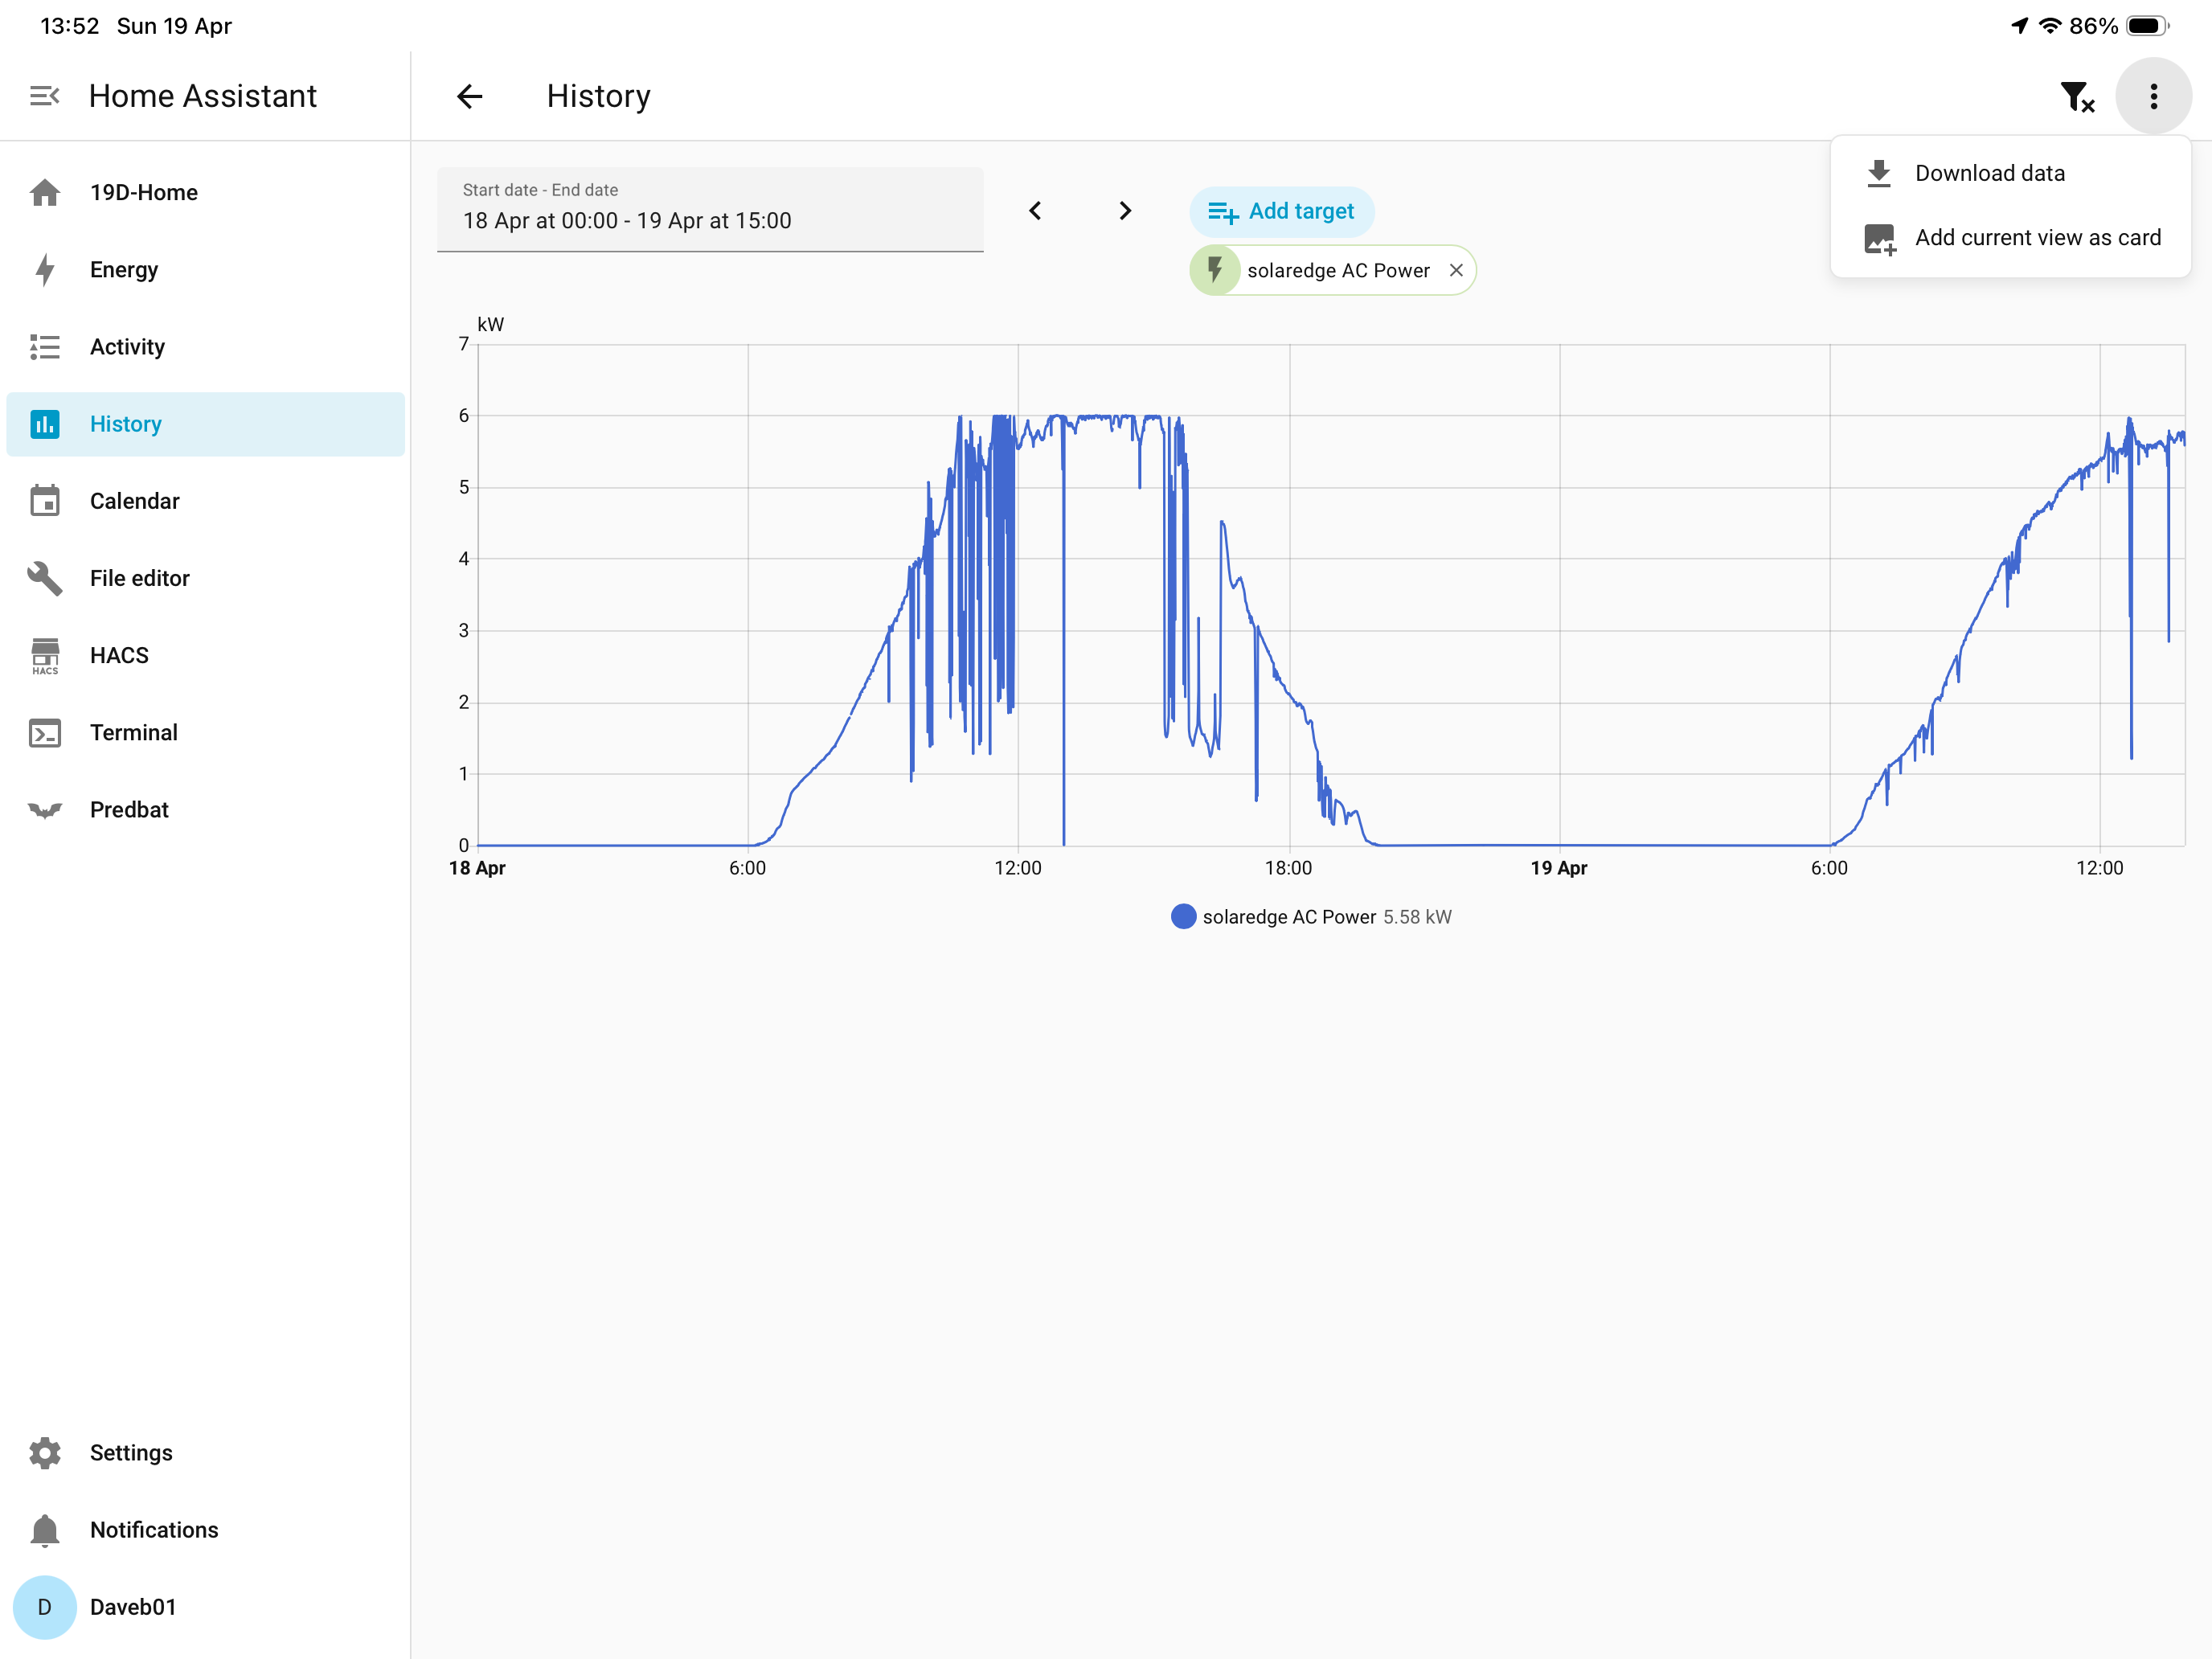The height and width of the screenshot is (1659, 2212).
Task: Select Download data menu entry
Action: (x=2010, y=173)
